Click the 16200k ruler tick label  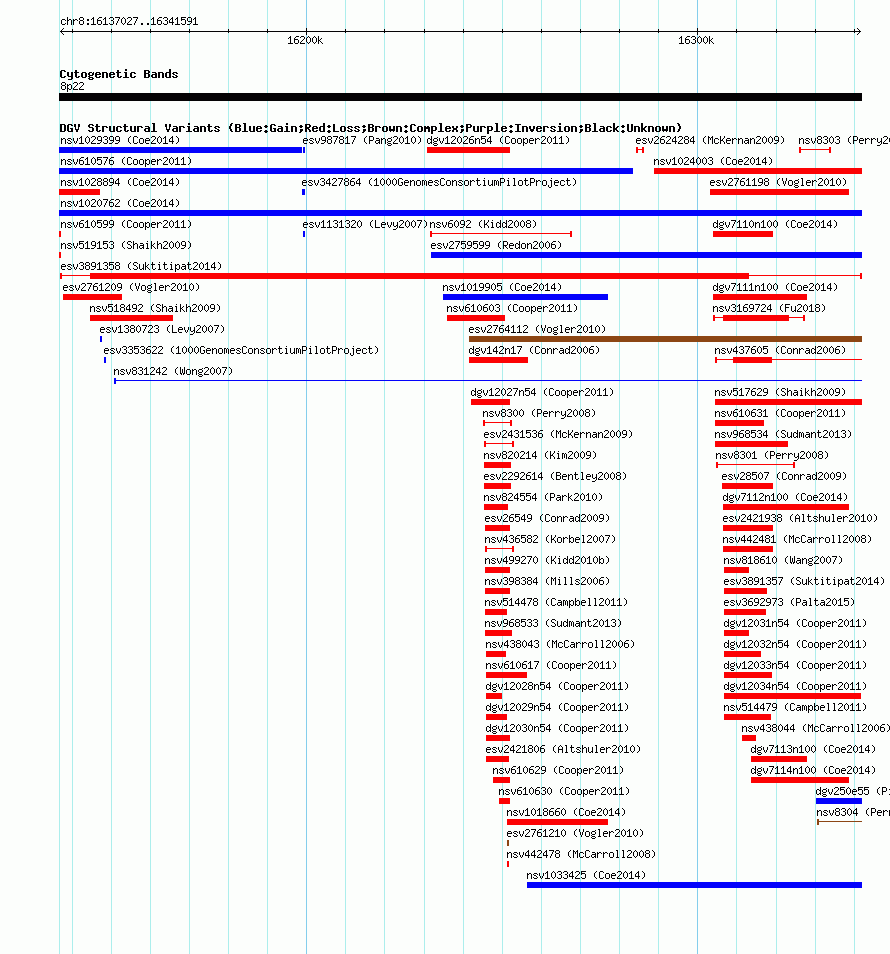[x=305, y=40]
